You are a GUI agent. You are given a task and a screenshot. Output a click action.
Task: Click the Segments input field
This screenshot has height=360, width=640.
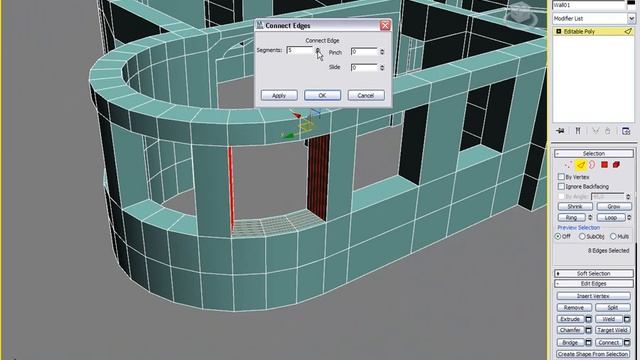point(300,50)
